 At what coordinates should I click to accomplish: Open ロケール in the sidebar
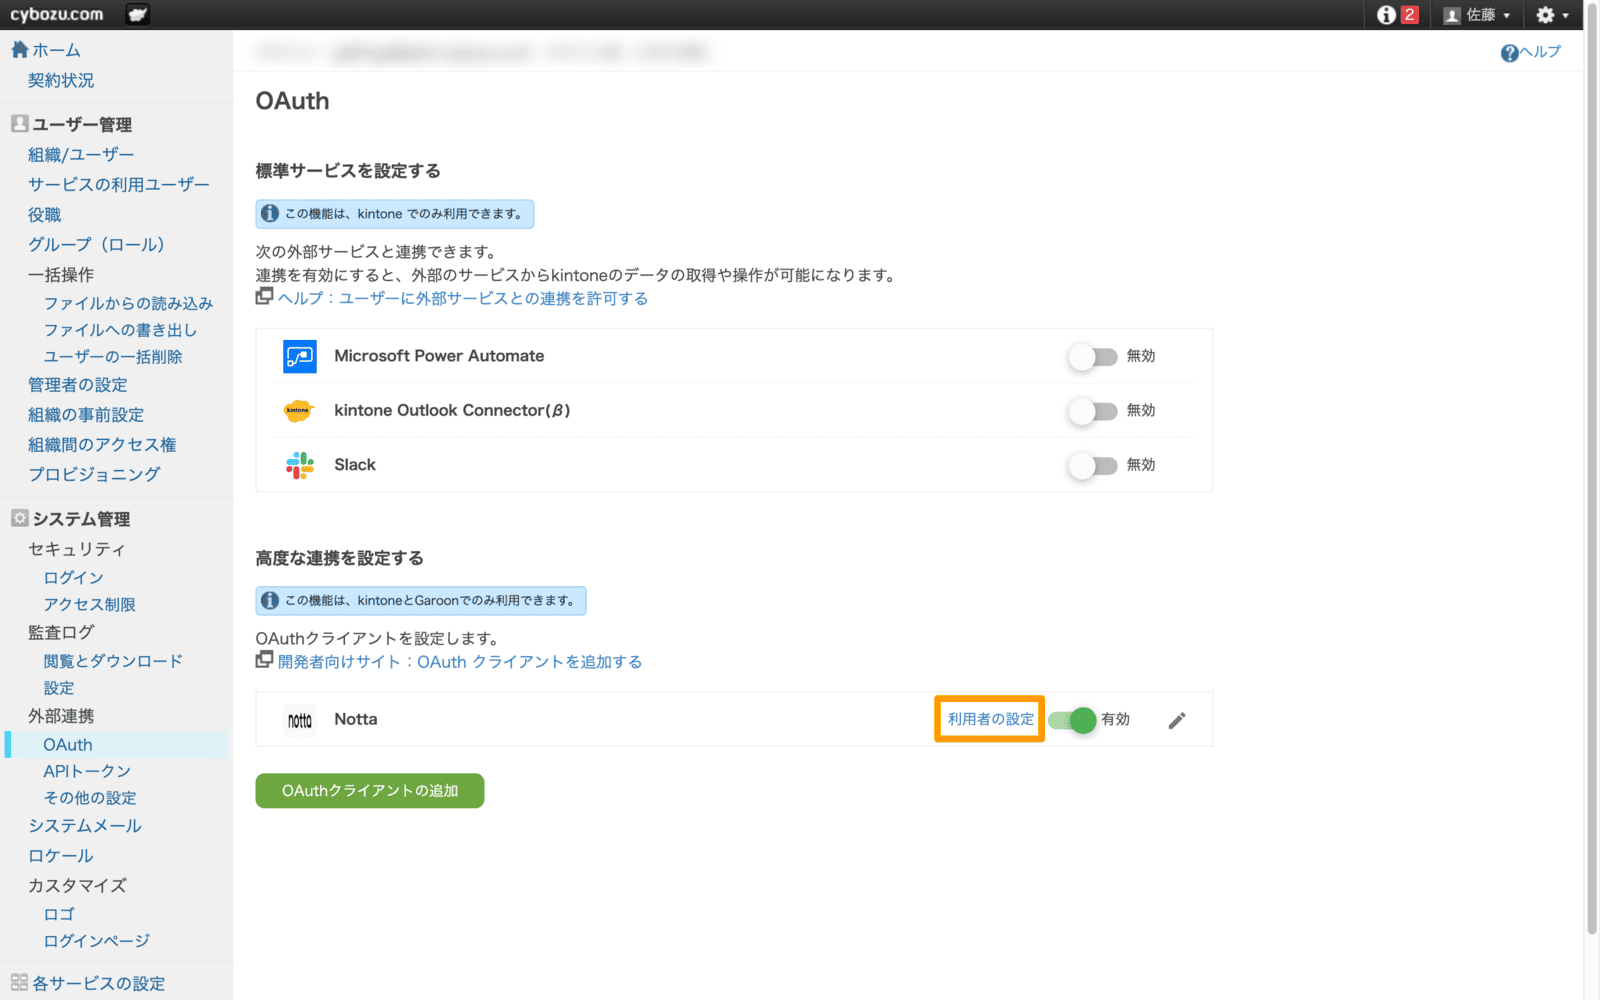pos(61,856)
